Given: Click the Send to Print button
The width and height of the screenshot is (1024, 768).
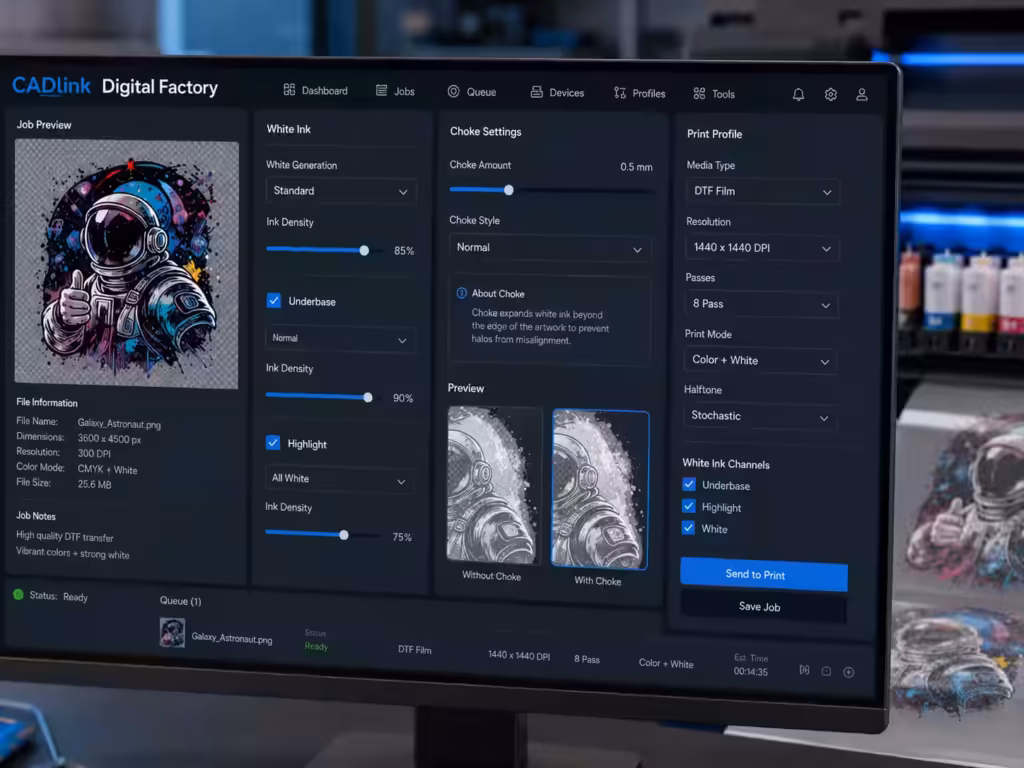Looking at the screenshot, I should coord(763,574).
